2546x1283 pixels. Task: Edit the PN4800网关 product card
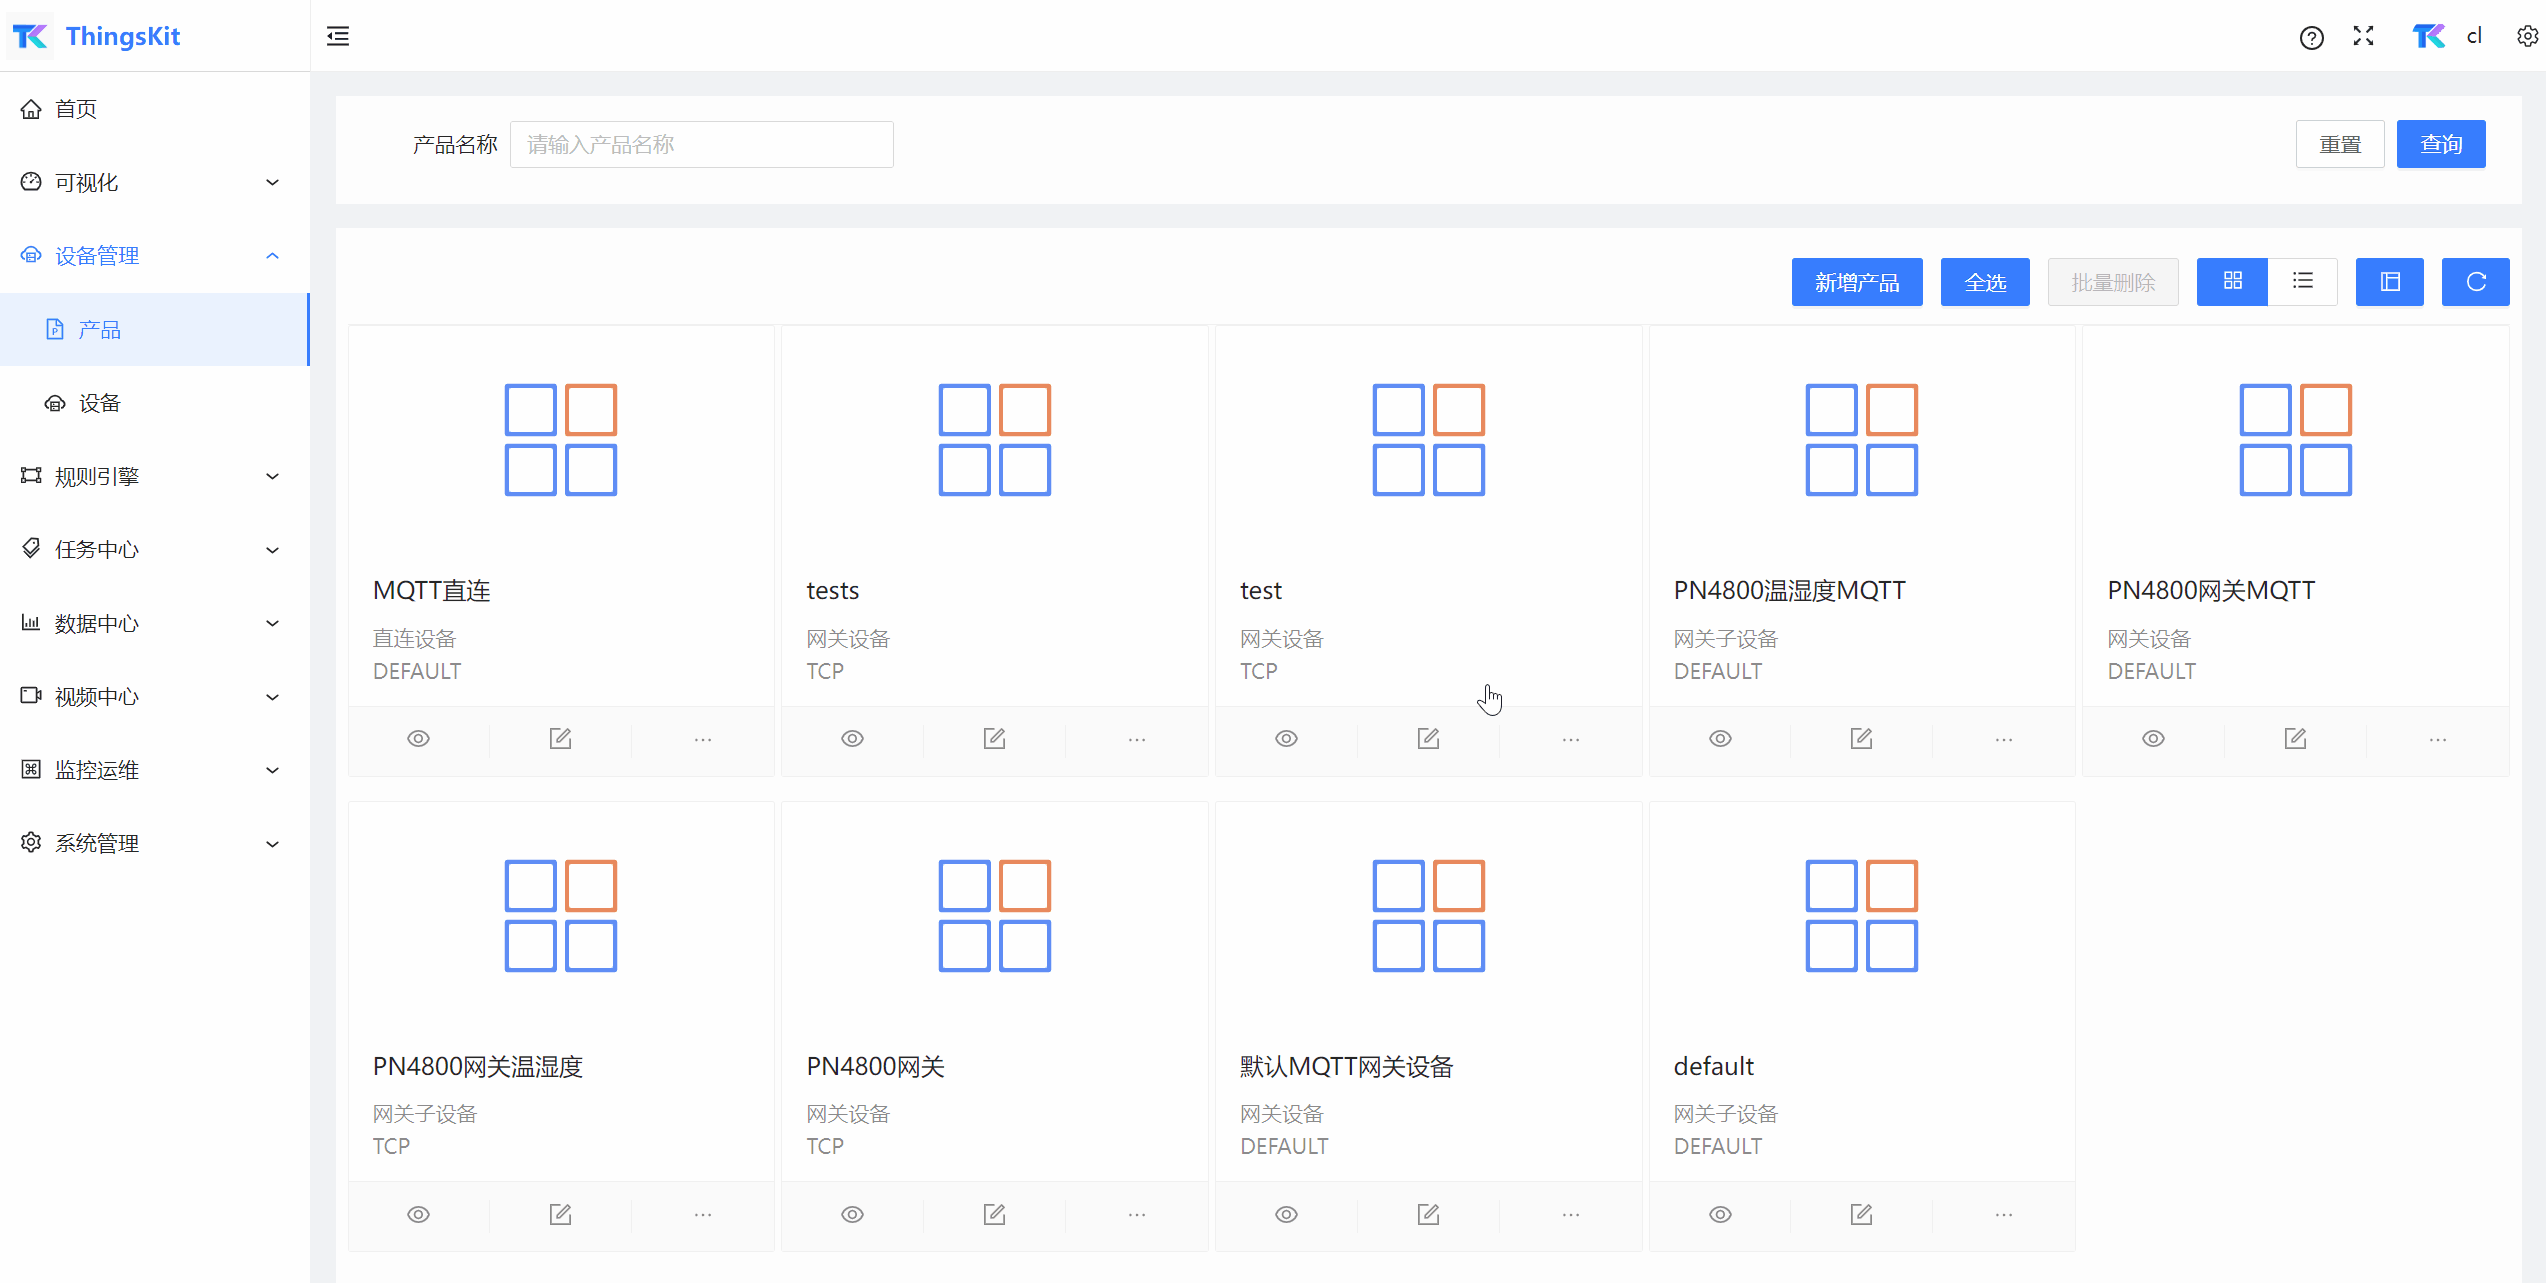(x=994, y=1215)
